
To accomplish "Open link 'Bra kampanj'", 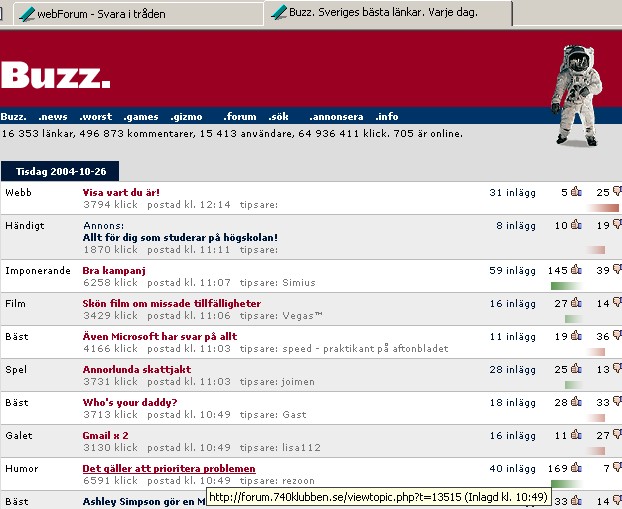I will pyautogui.click(x=114, y=271).
